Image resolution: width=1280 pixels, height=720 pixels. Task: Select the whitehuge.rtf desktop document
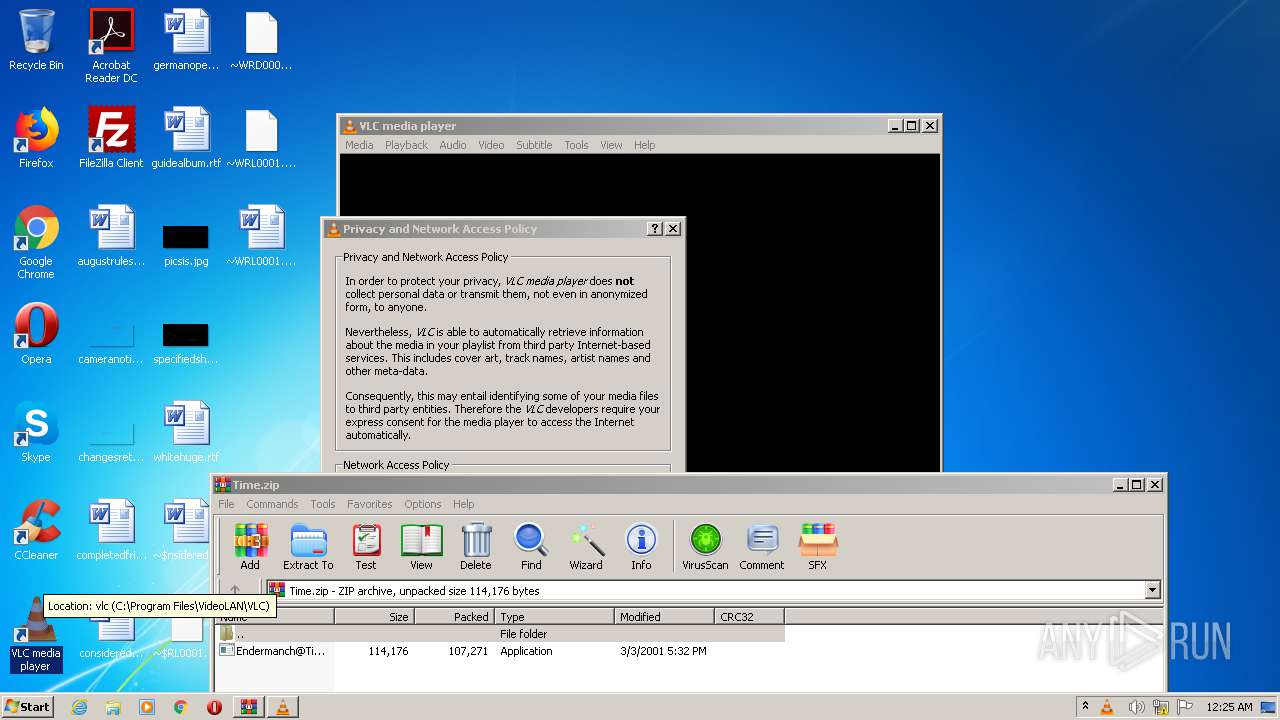coord(186,432)
